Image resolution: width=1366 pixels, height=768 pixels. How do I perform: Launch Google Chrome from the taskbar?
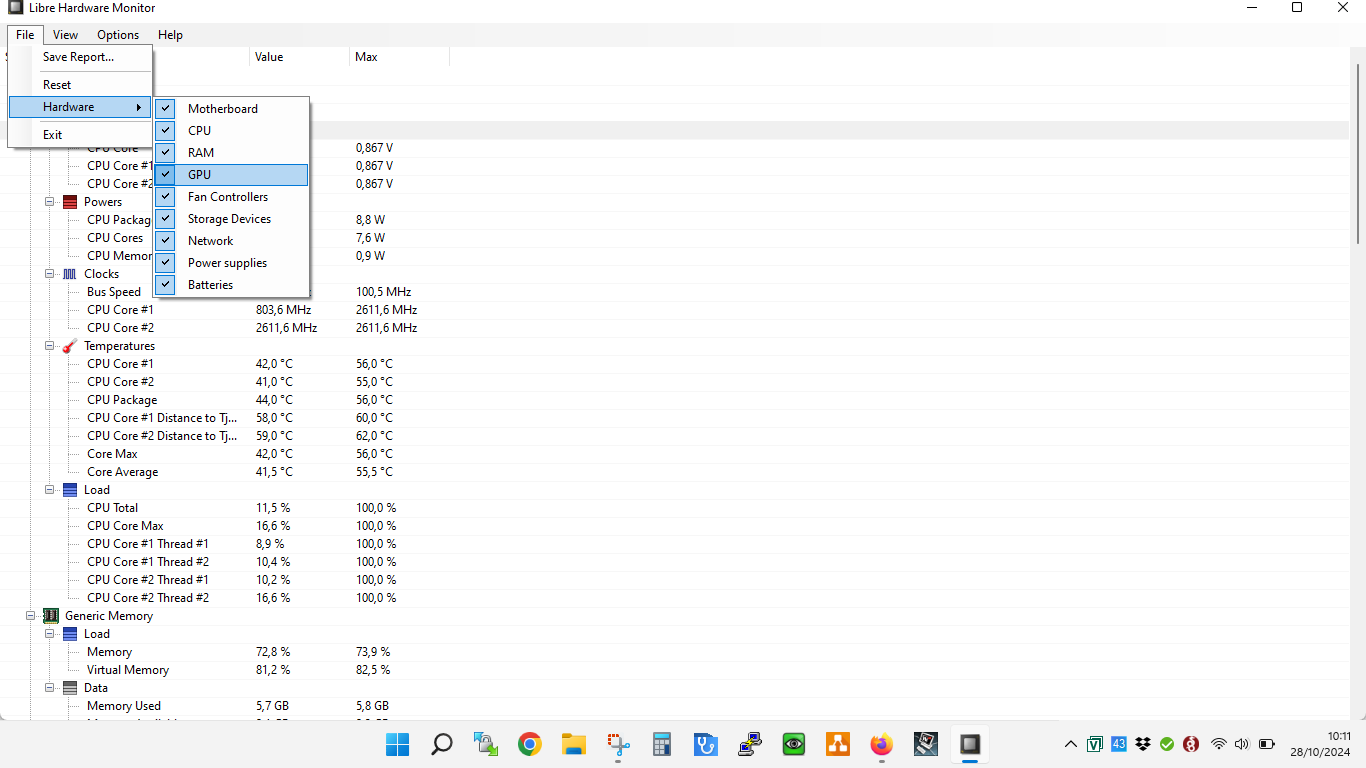point(529,744)
